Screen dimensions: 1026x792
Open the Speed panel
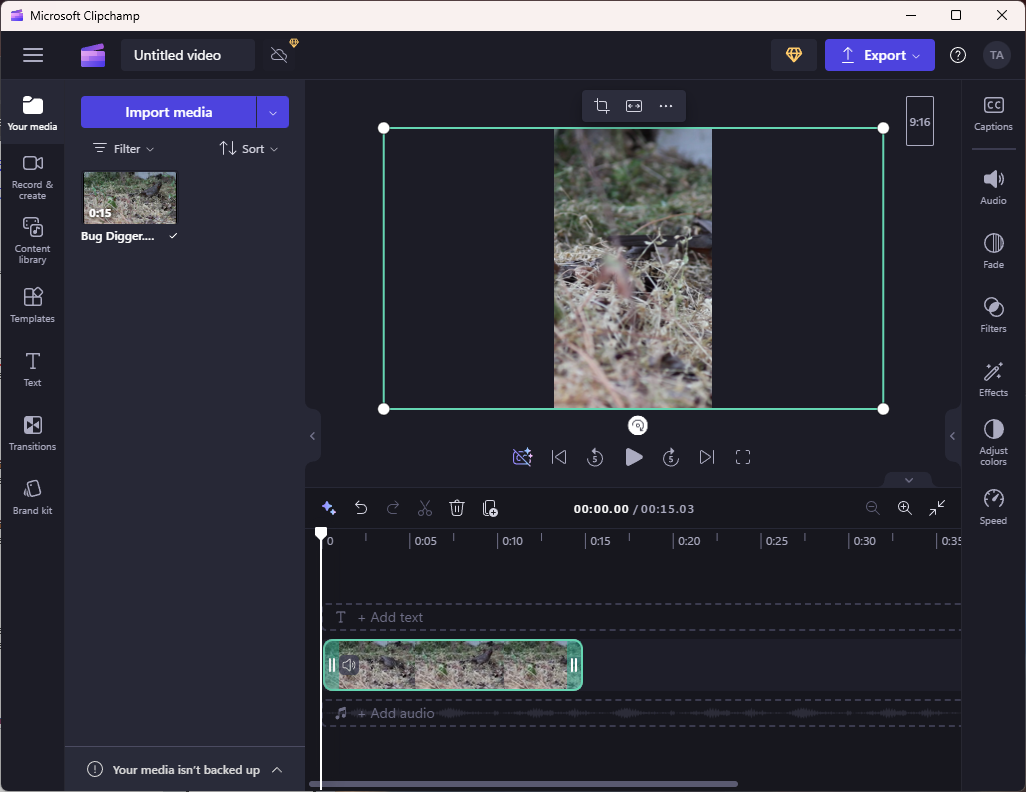click(x=993, y=506)
